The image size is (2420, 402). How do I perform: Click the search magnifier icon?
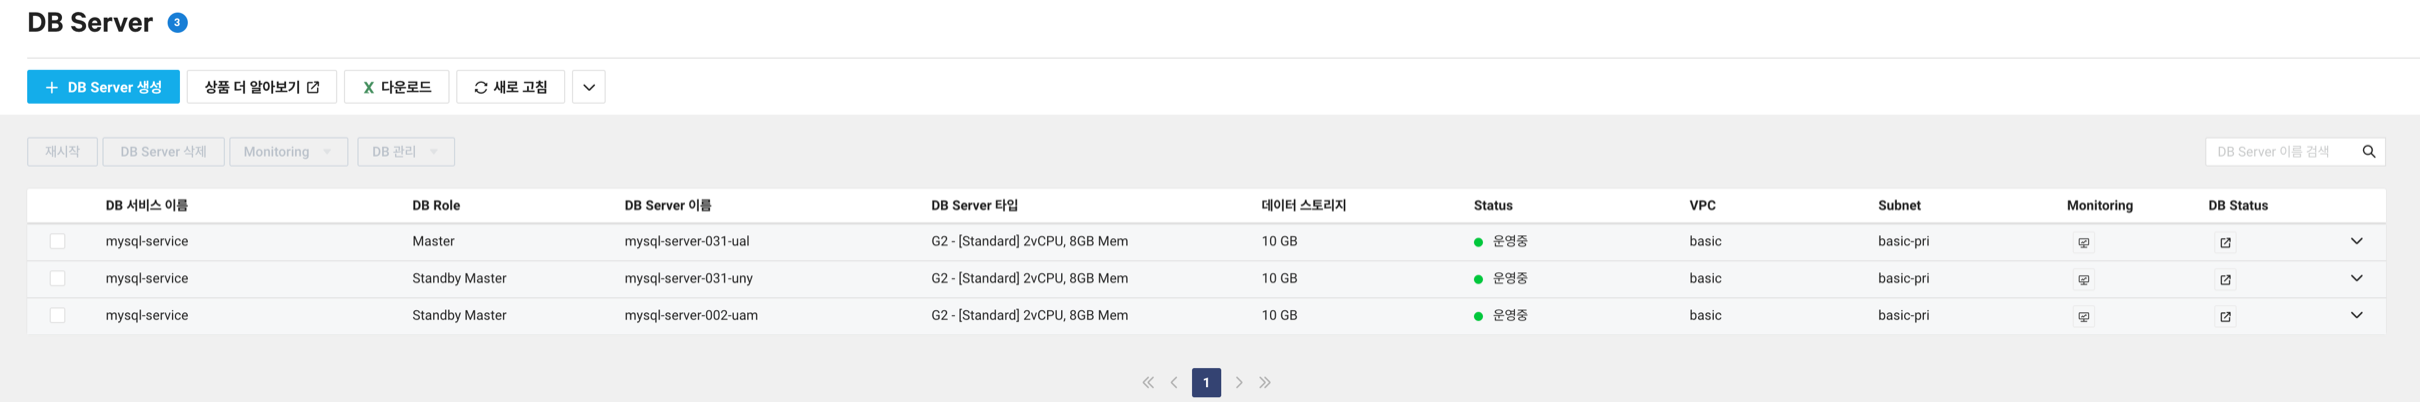2369,152
